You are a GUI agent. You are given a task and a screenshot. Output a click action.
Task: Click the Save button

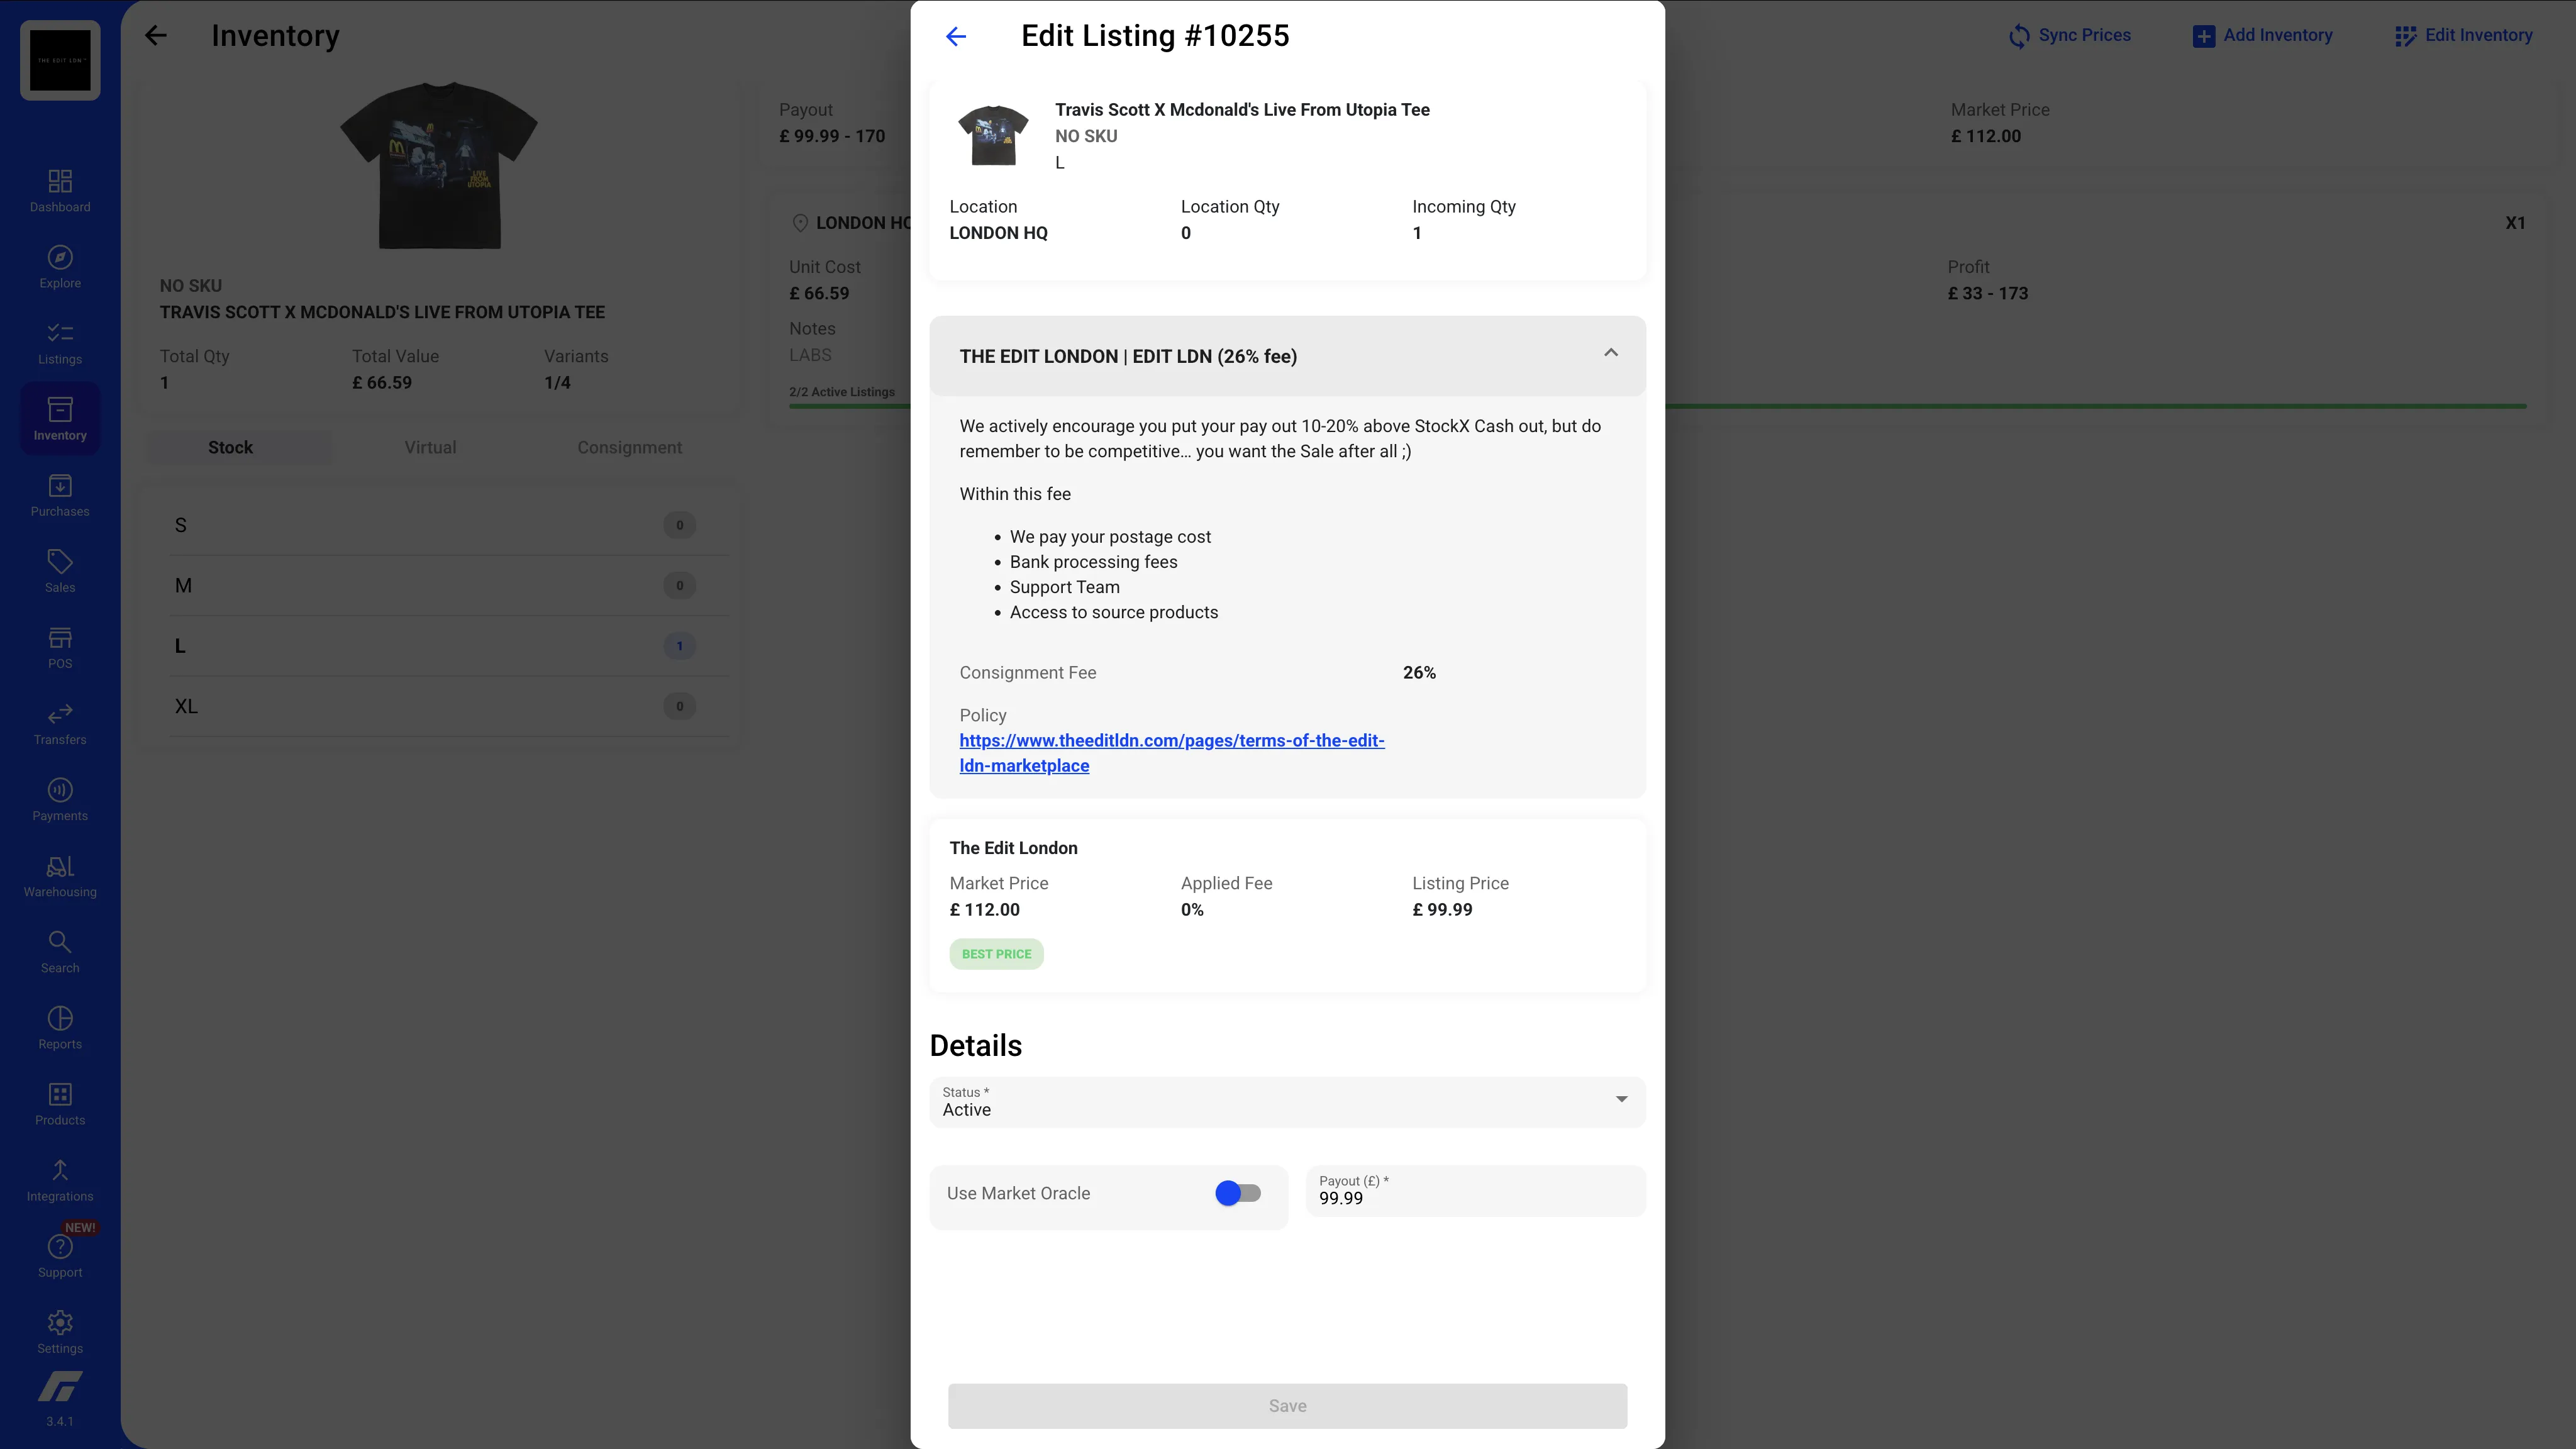coord(1287,1405)
